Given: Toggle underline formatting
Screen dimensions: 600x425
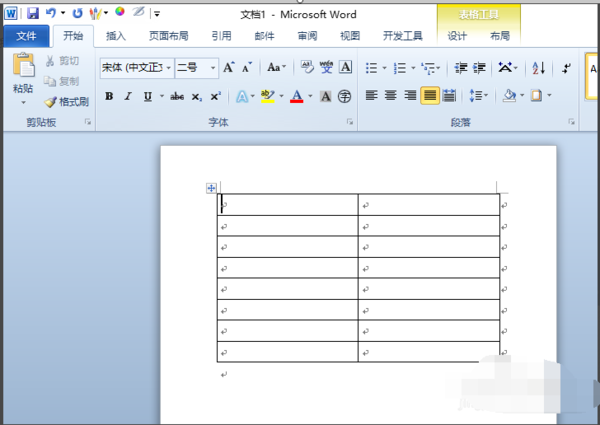Looking at the screenshot, I should 148,96.
